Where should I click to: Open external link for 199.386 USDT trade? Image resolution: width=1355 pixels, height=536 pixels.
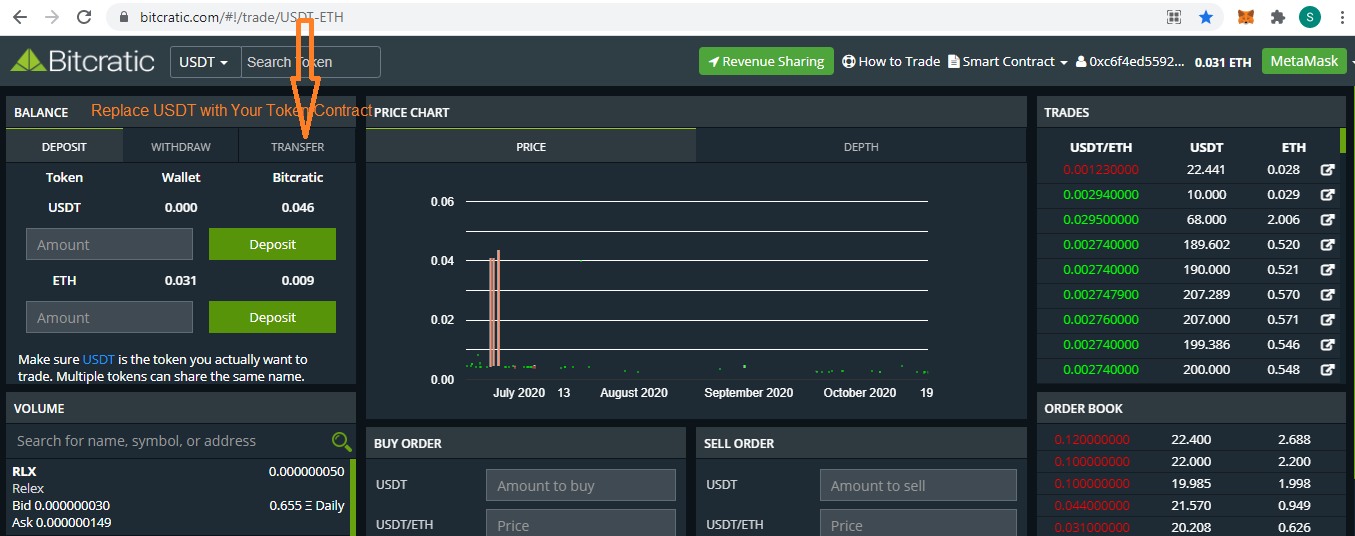(1327, 345)
